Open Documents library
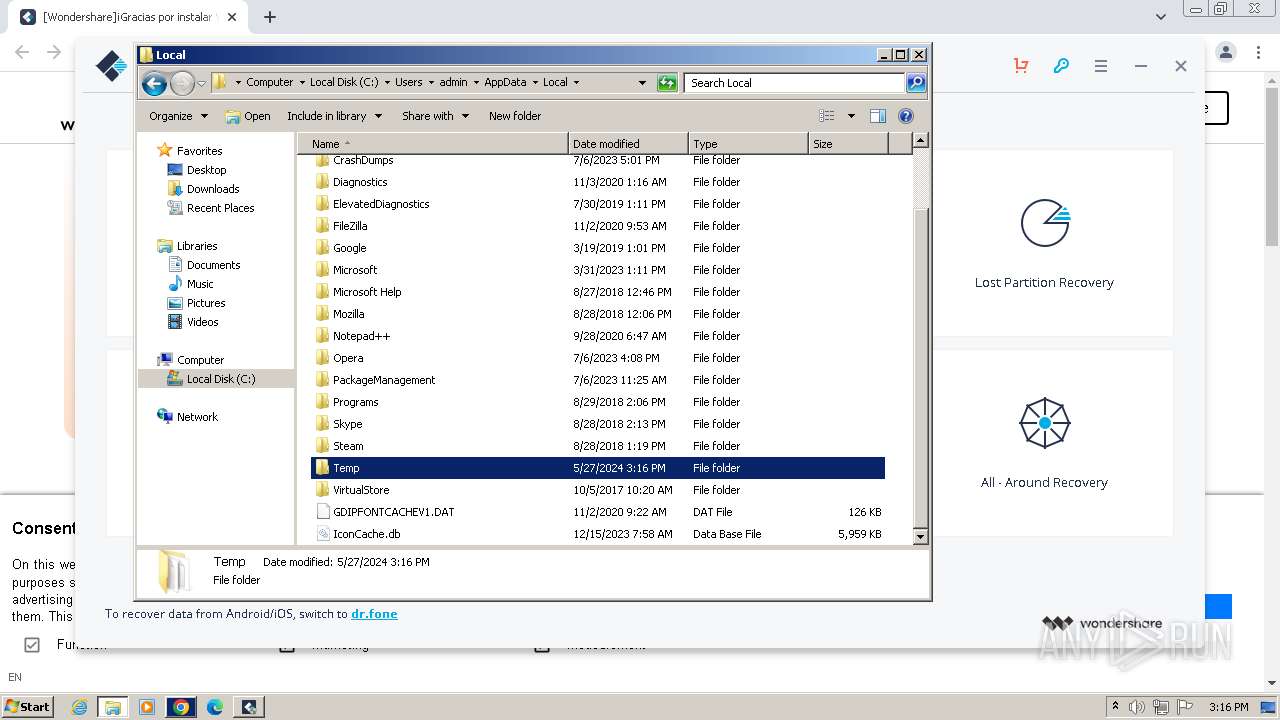The width and height of the screenshot is (1280, 720). tap(213, 265)
